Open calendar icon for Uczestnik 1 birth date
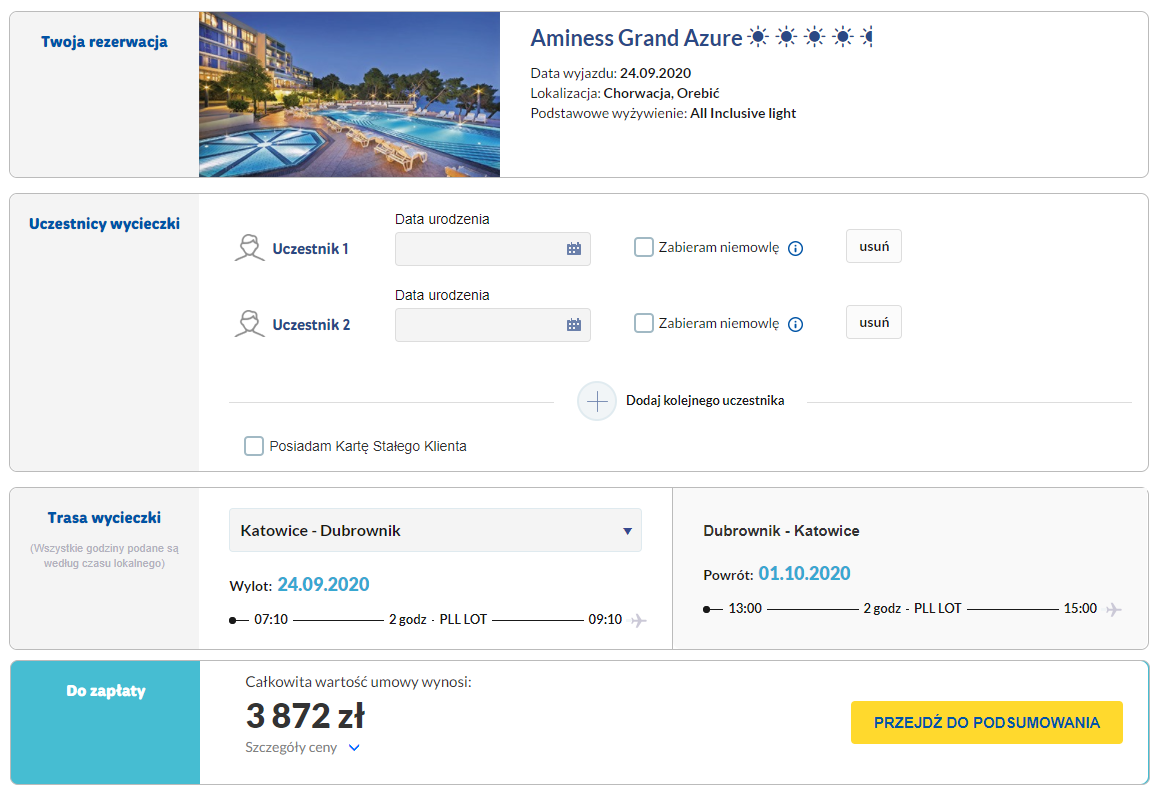 pos(574,249)
